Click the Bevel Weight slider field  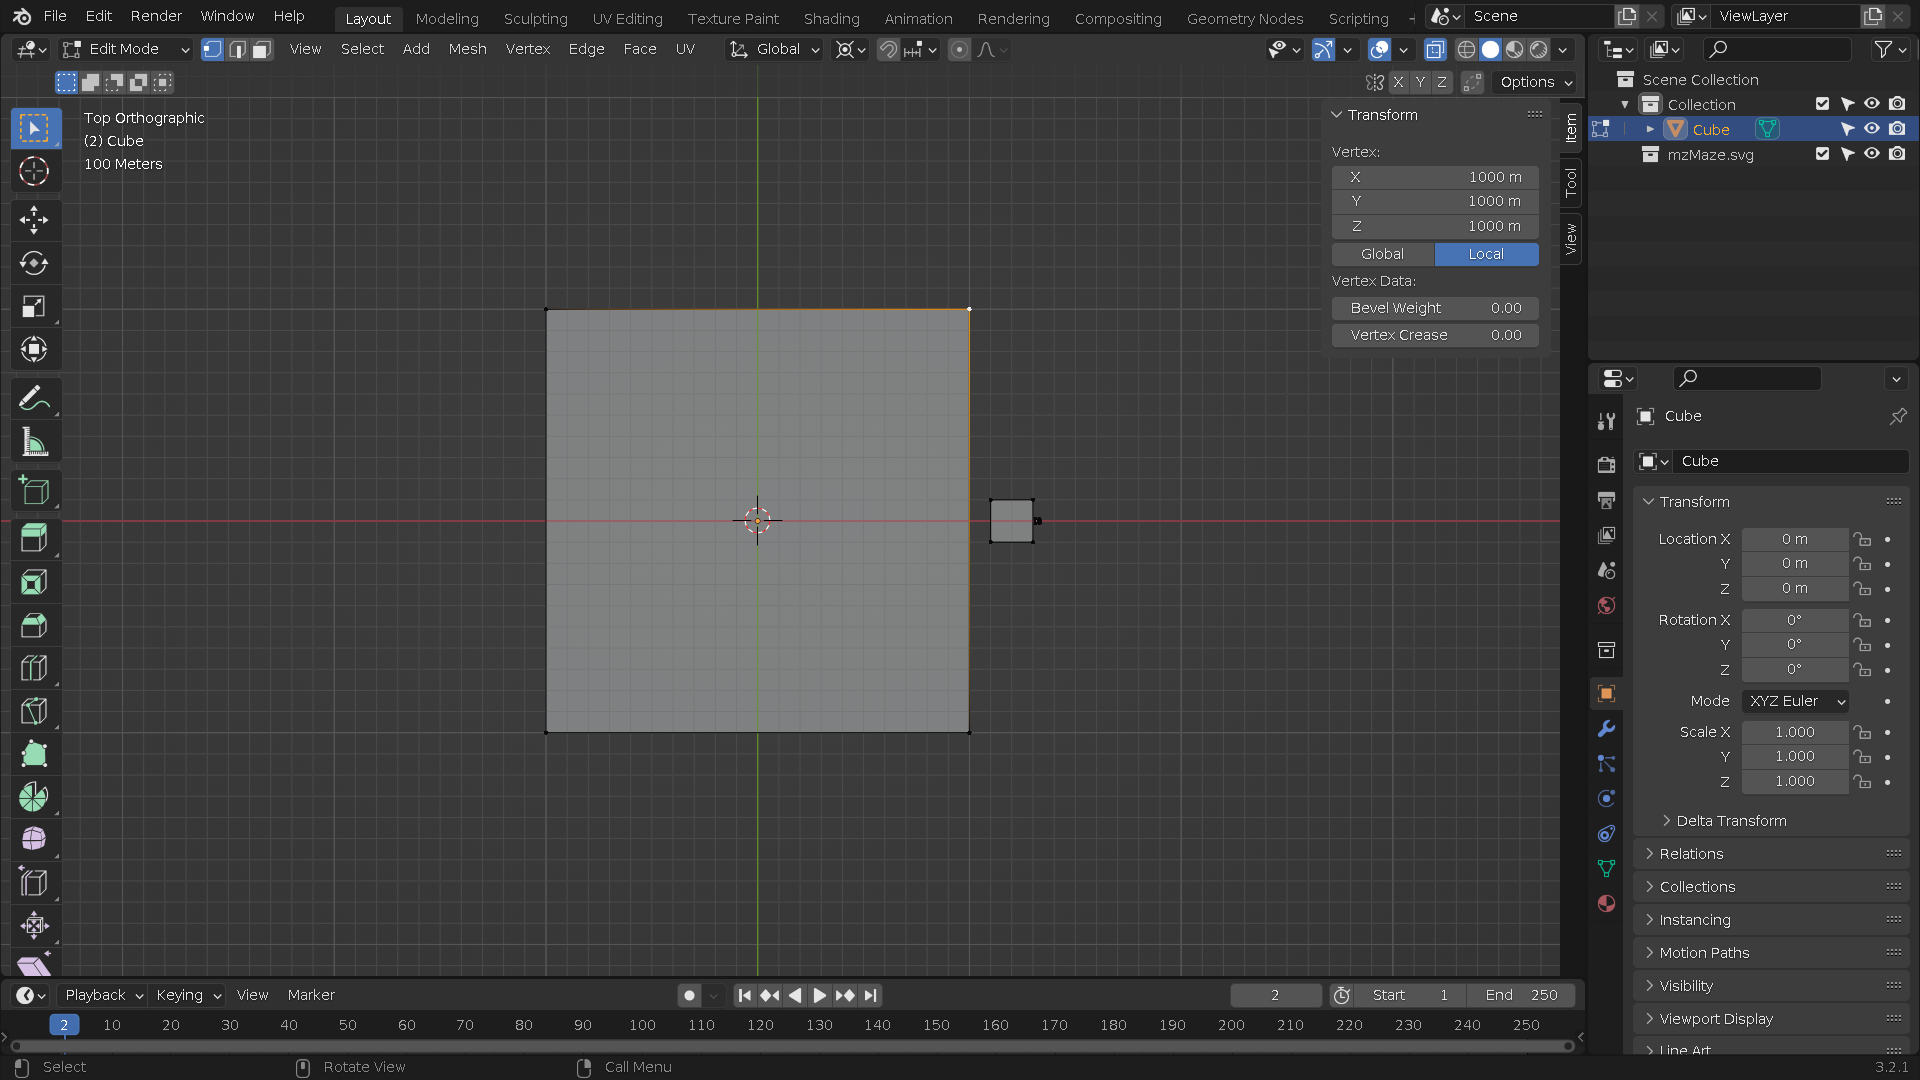point(1435,308)
